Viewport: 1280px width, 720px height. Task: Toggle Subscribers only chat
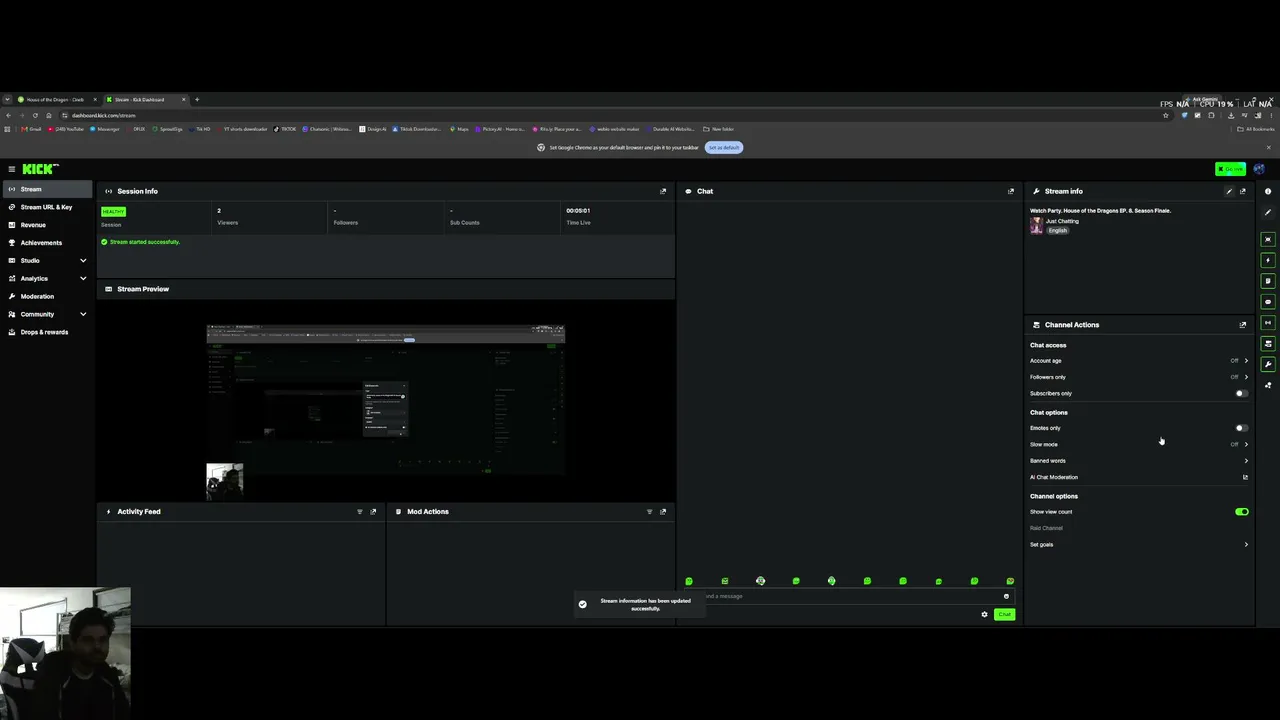click(x=1241, y=394)
